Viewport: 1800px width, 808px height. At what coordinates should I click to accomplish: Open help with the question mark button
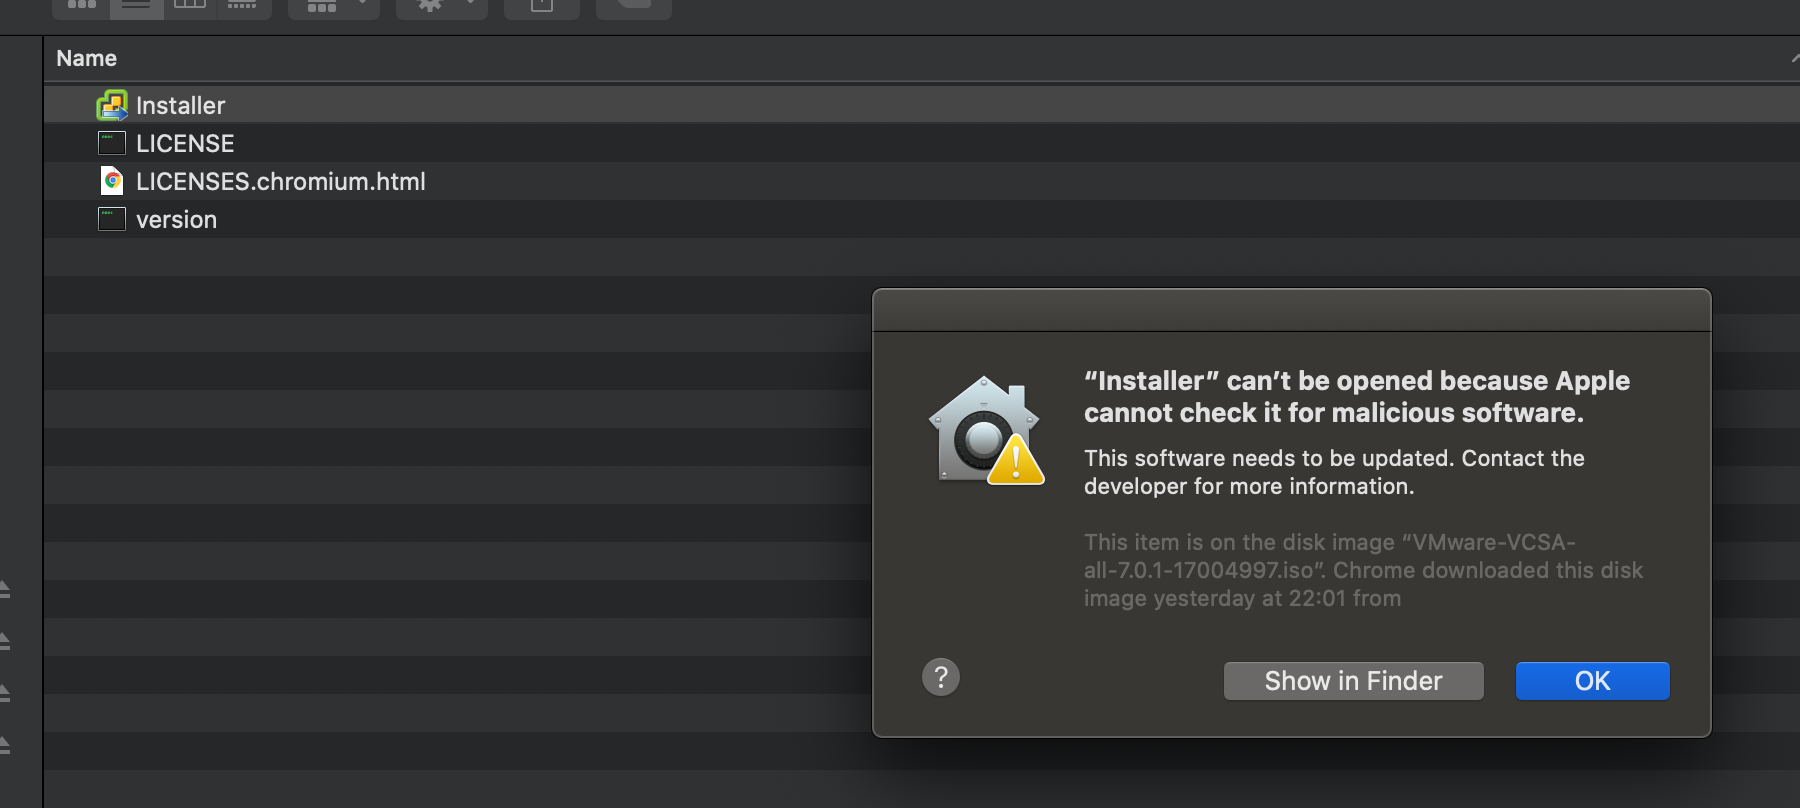point(940,677)
